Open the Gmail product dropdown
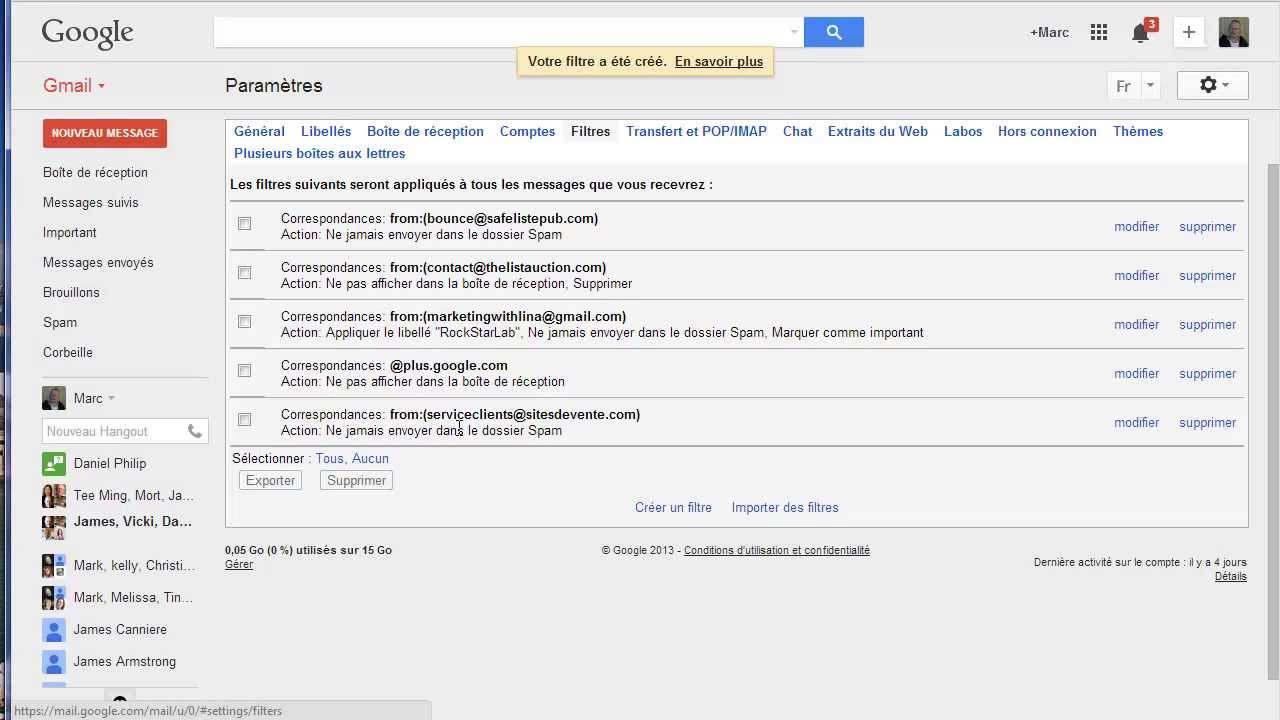This screenshot has width=1280, height=720. pyautogui.click(x=74, y=85)
